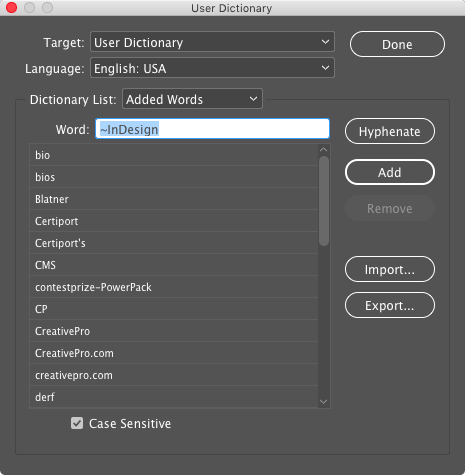Select capitalized "CreativePro.com" list entry
This screenshot has height=475, width=465.
[174, 353]
